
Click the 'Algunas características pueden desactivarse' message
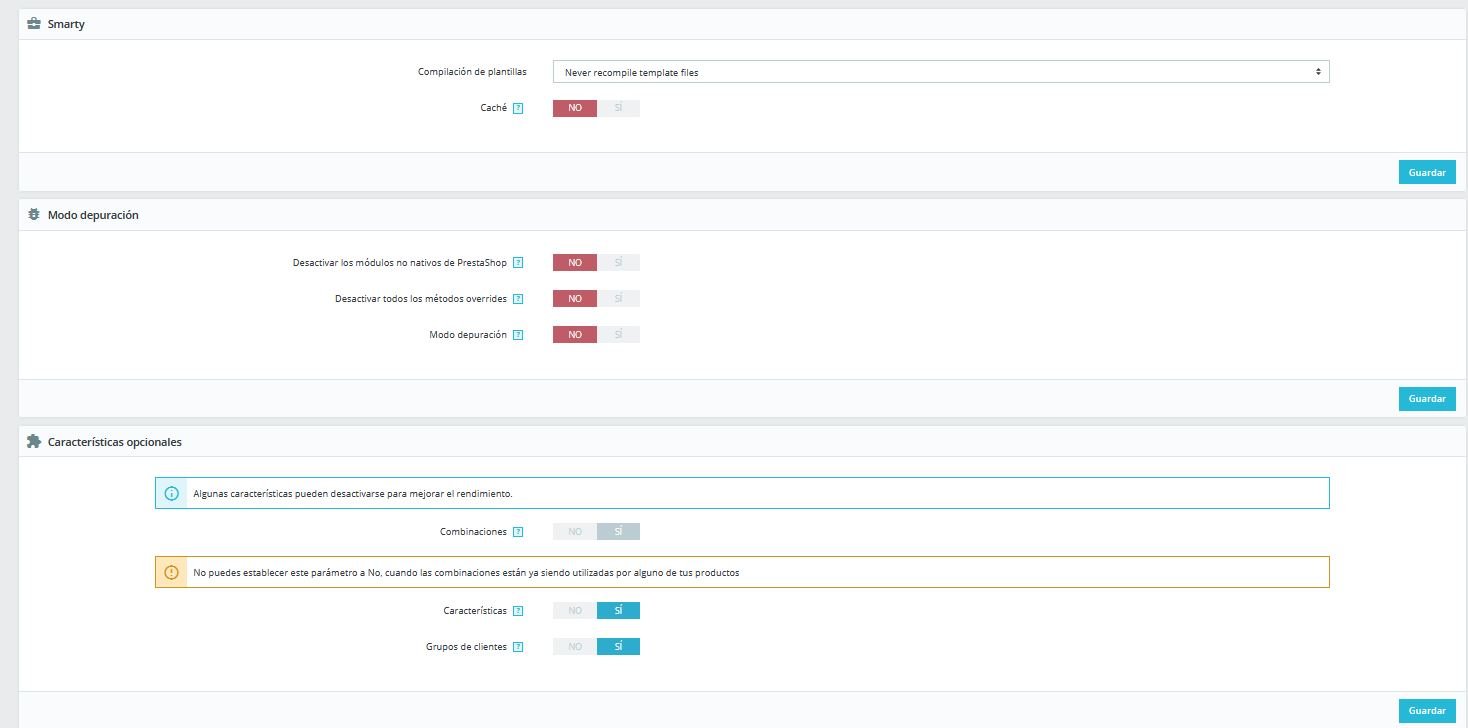click(352, 494)
